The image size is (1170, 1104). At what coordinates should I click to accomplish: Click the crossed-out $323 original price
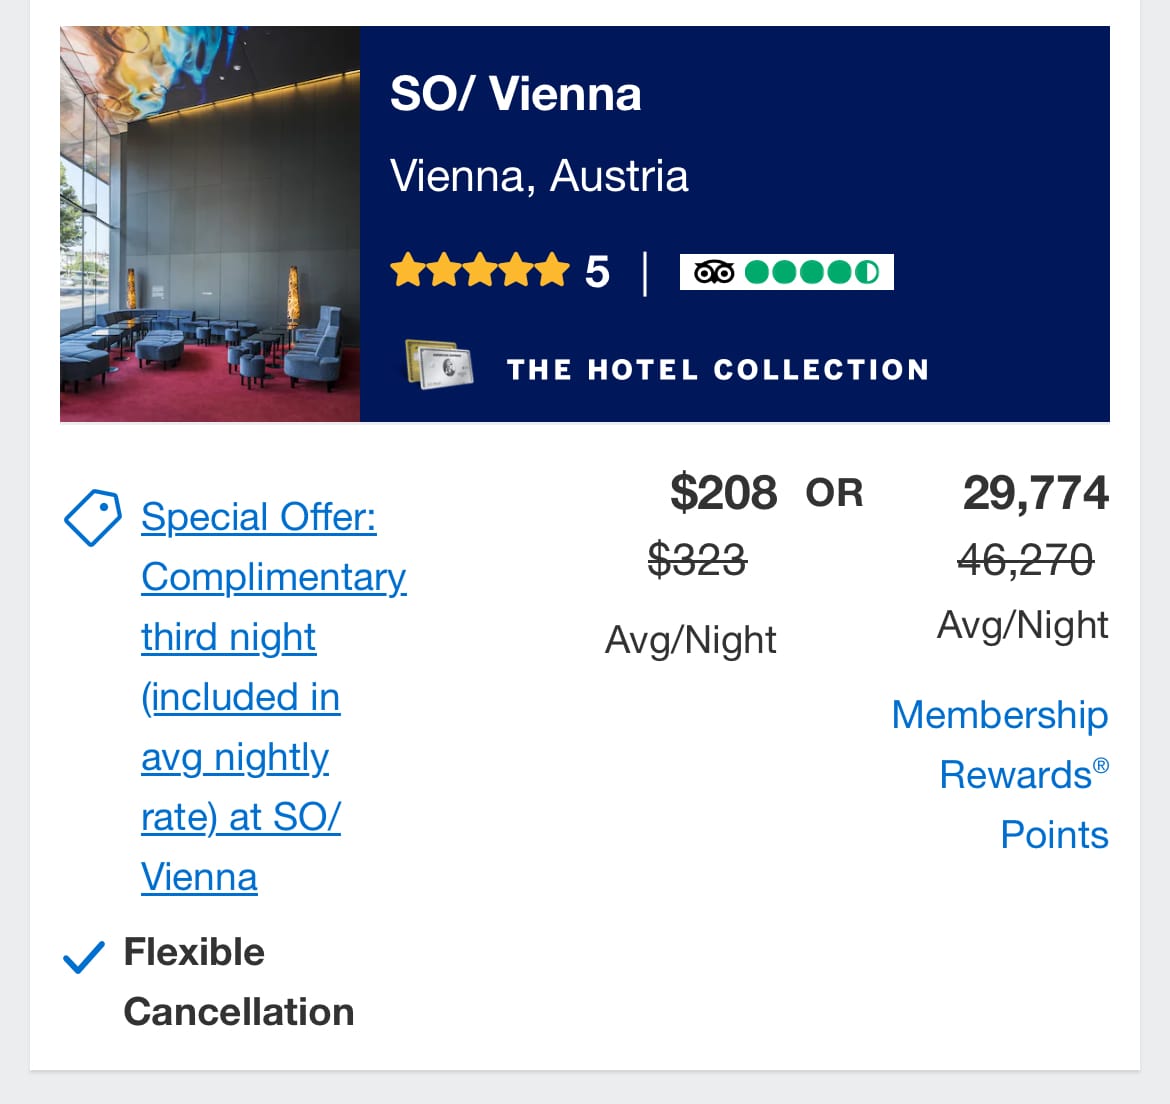coord(697,559)
